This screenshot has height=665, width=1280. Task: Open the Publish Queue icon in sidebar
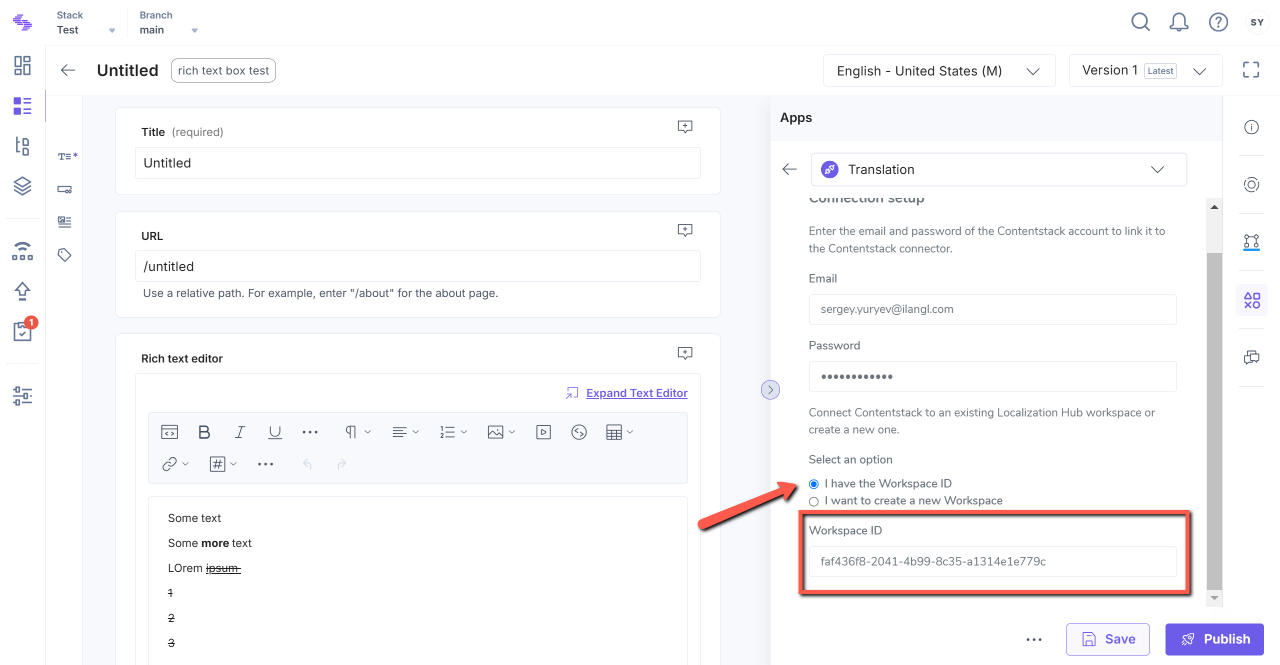click(x=22, y=250)
